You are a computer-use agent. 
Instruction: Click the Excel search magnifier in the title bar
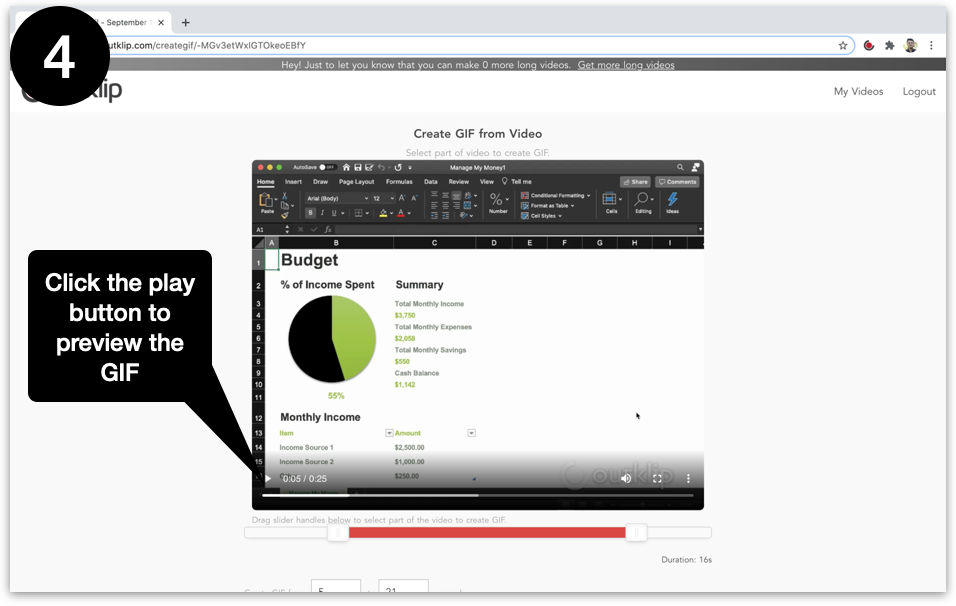(x=680, y=167)
